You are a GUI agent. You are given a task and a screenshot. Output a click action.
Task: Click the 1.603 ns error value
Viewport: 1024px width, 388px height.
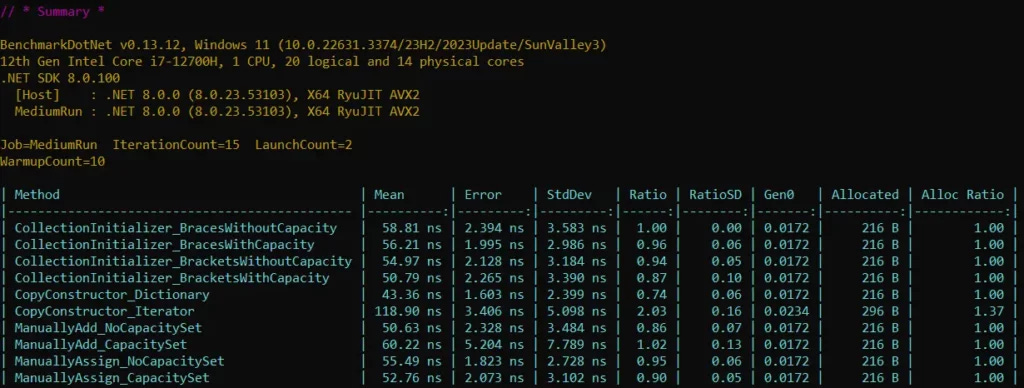pyautogui.click(x=494, y=295)
